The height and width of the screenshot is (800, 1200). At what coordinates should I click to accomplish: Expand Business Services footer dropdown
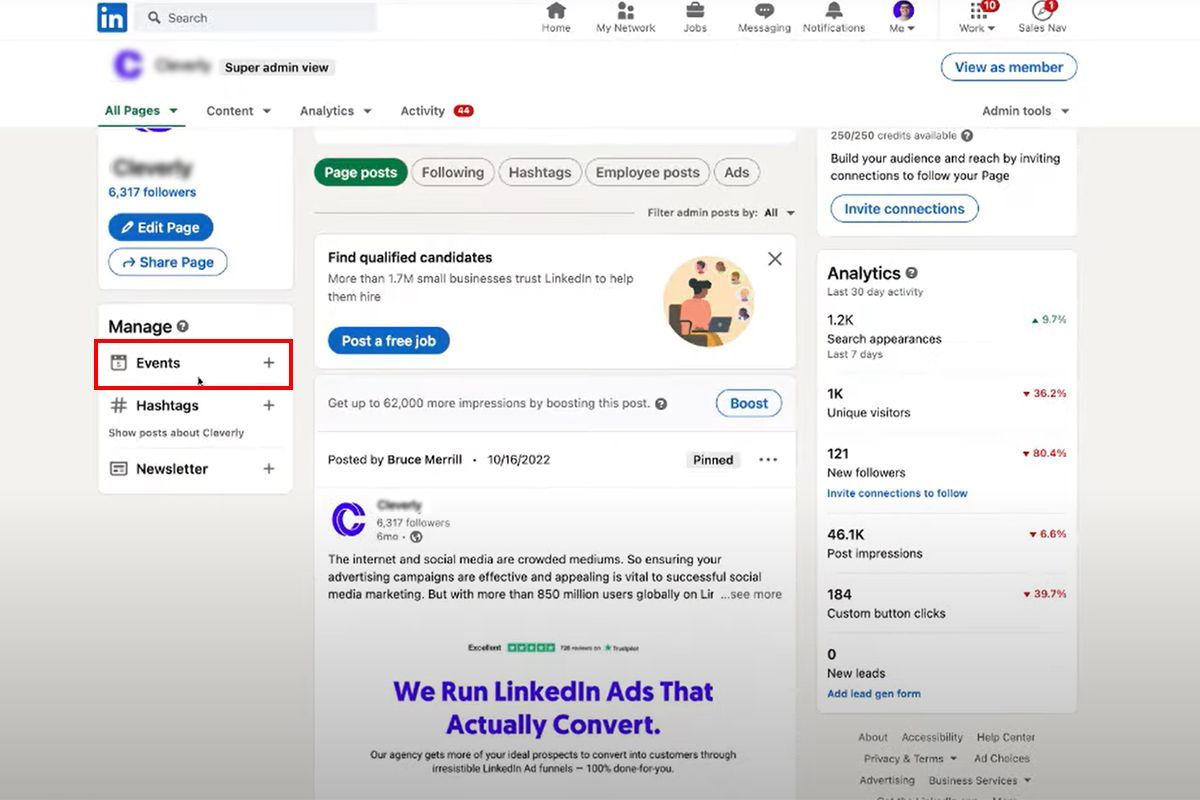(980, 780)
